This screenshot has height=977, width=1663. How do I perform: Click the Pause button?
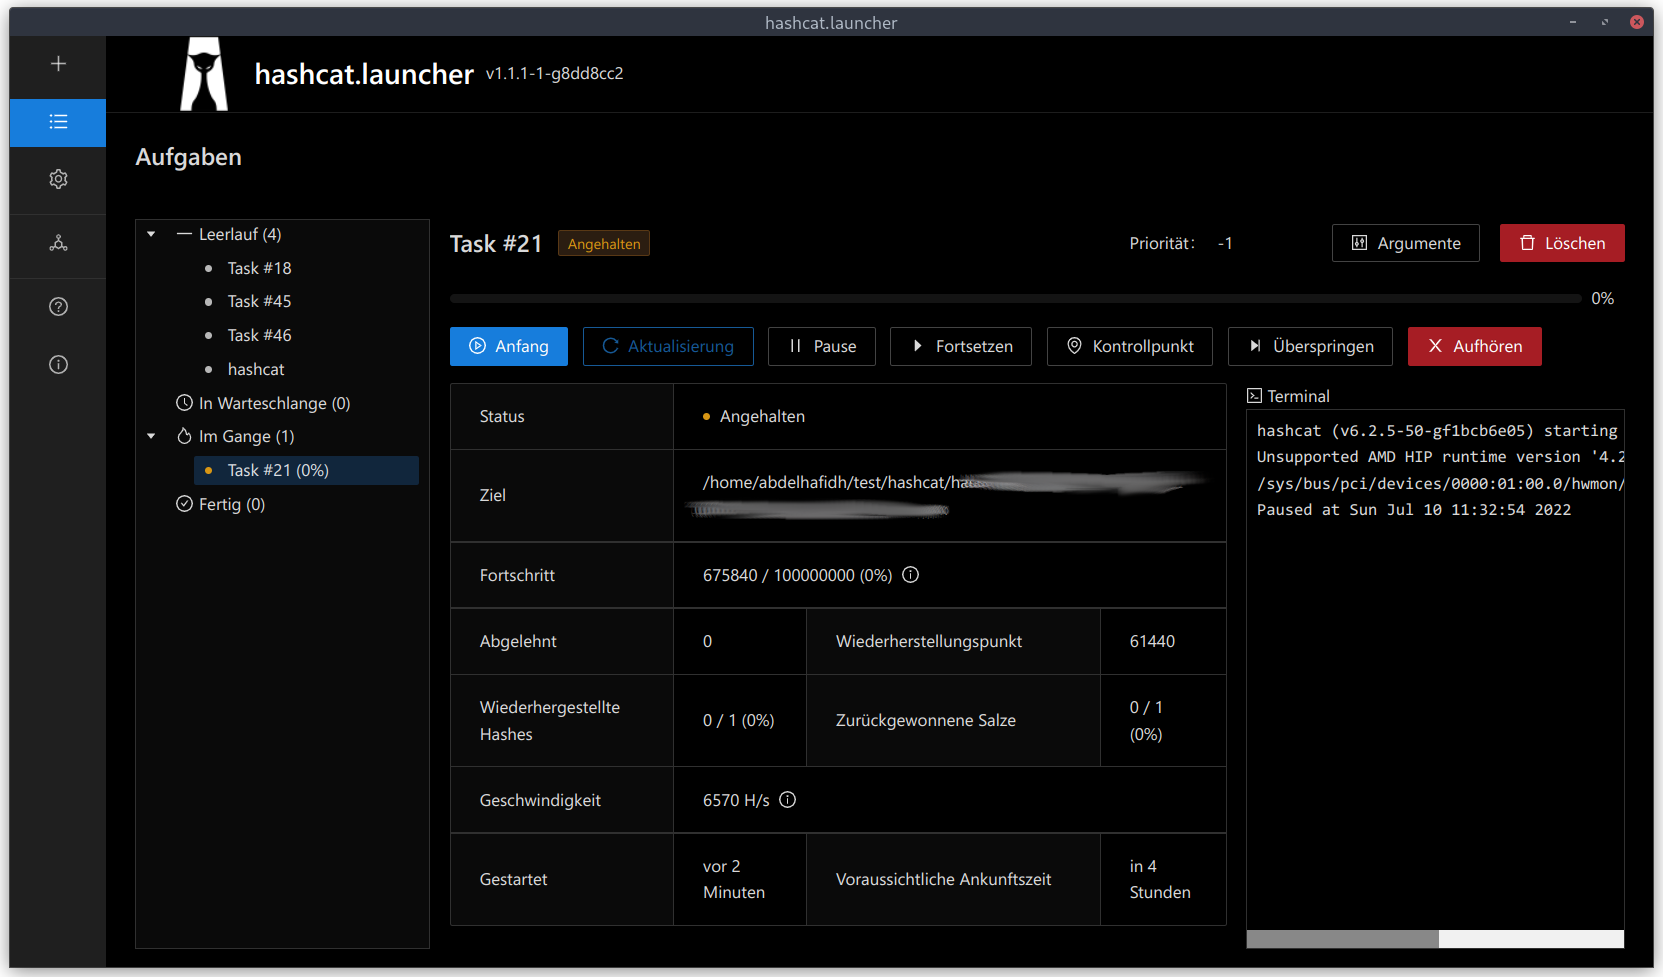click(822, 346)
